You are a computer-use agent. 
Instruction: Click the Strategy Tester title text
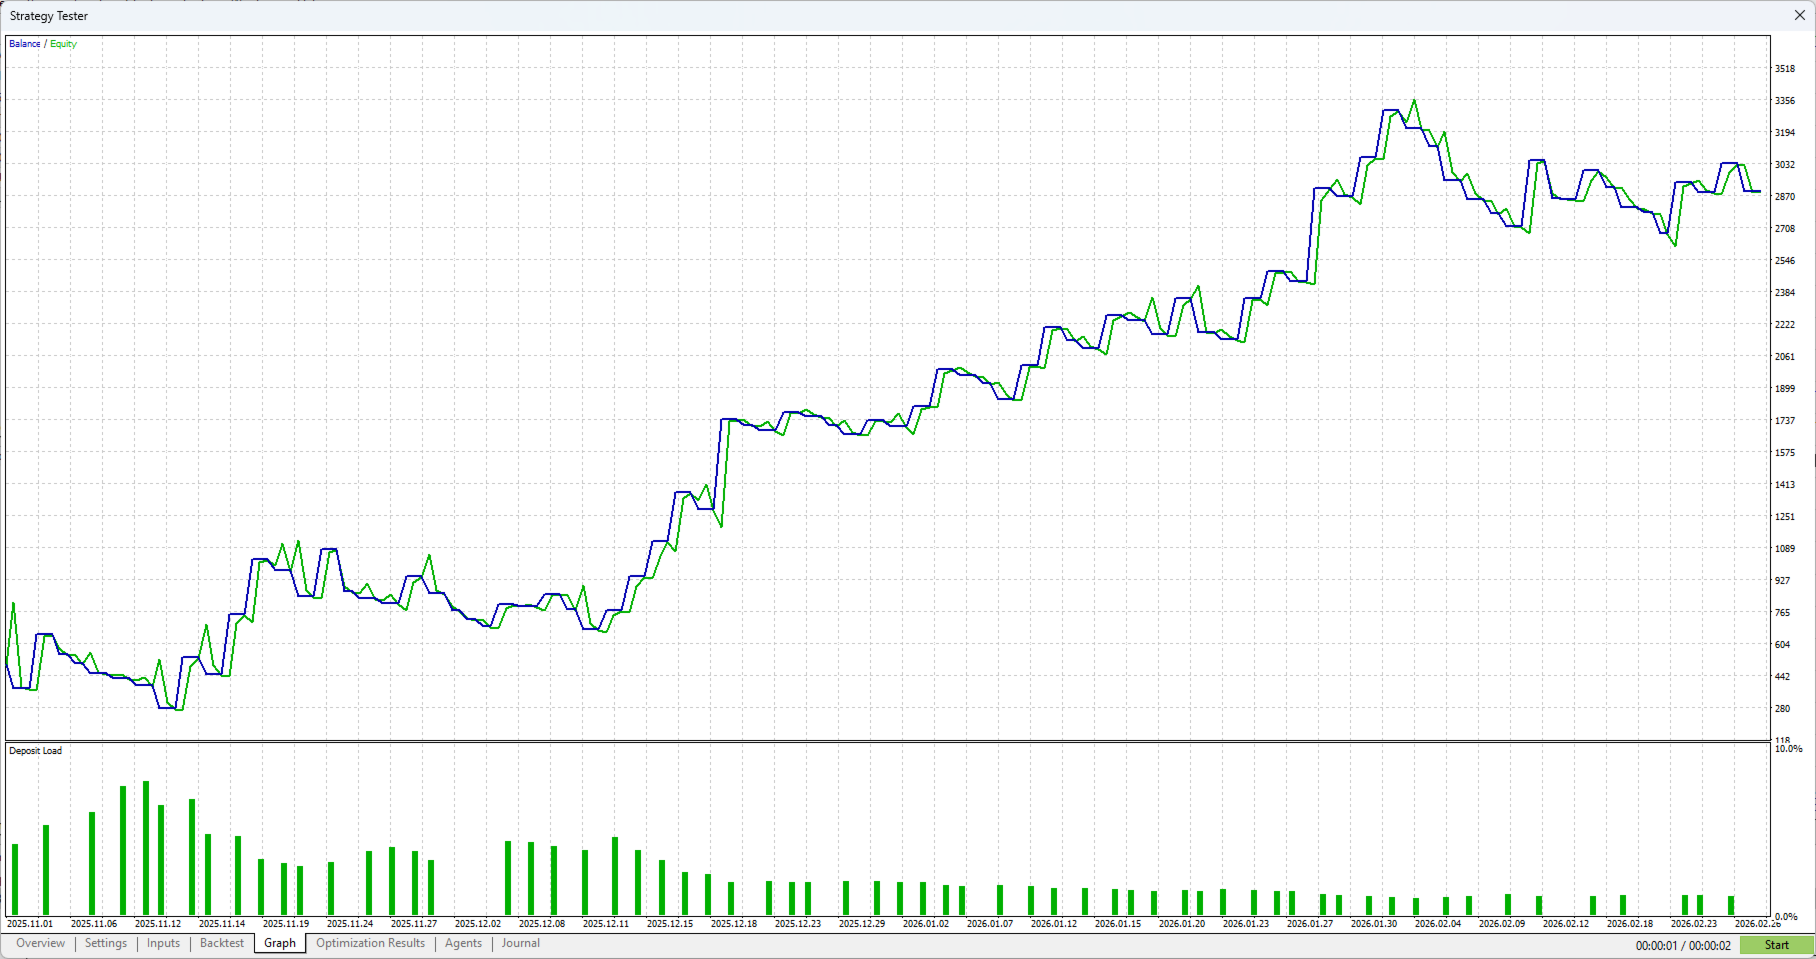[x=49, y=16]
